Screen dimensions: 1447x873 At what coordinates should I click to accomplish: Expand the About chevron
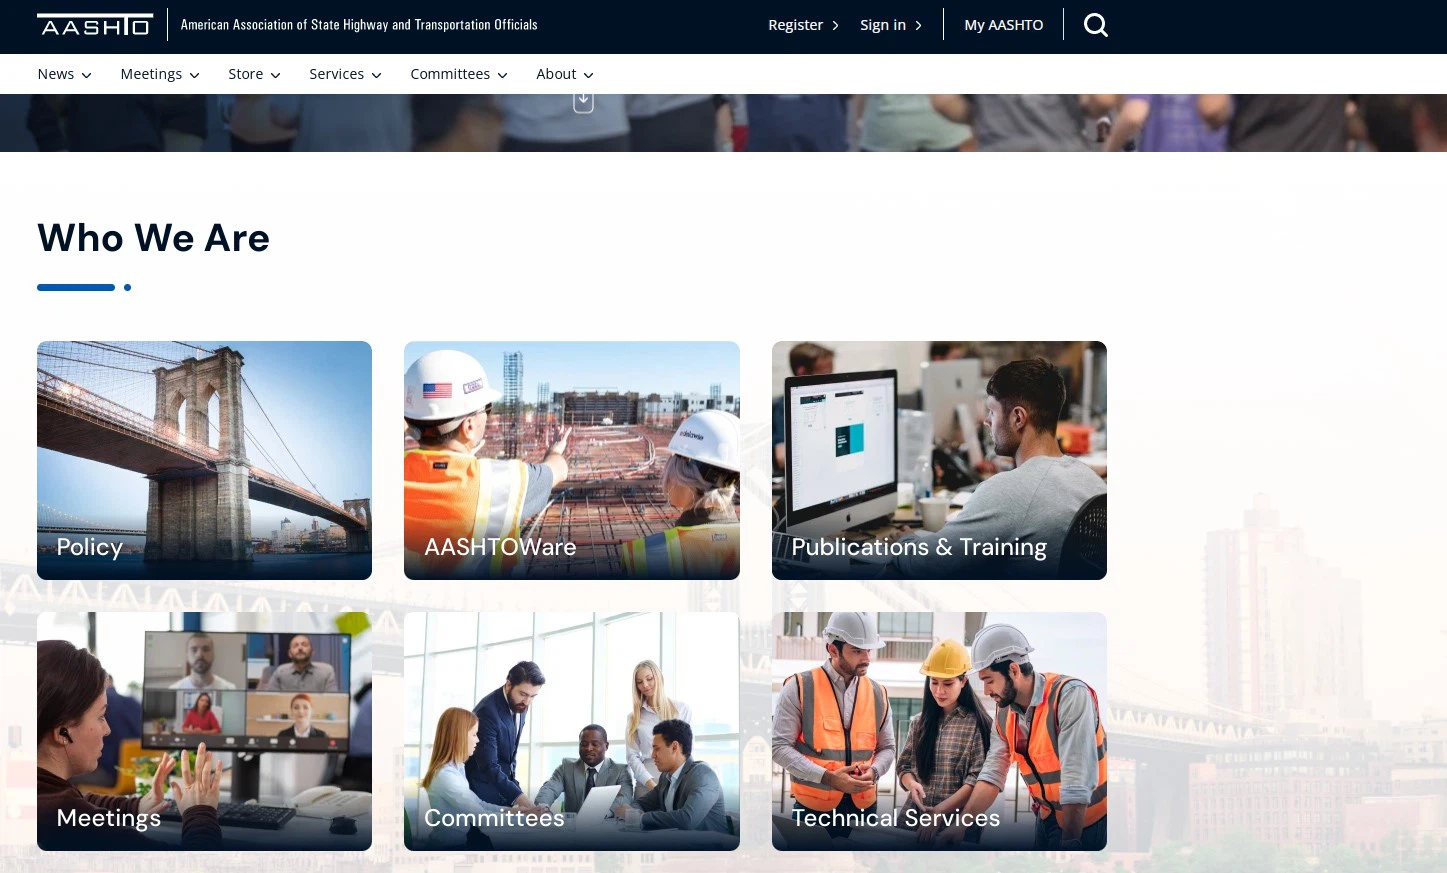pyautogui.click(x=588, y=75)
